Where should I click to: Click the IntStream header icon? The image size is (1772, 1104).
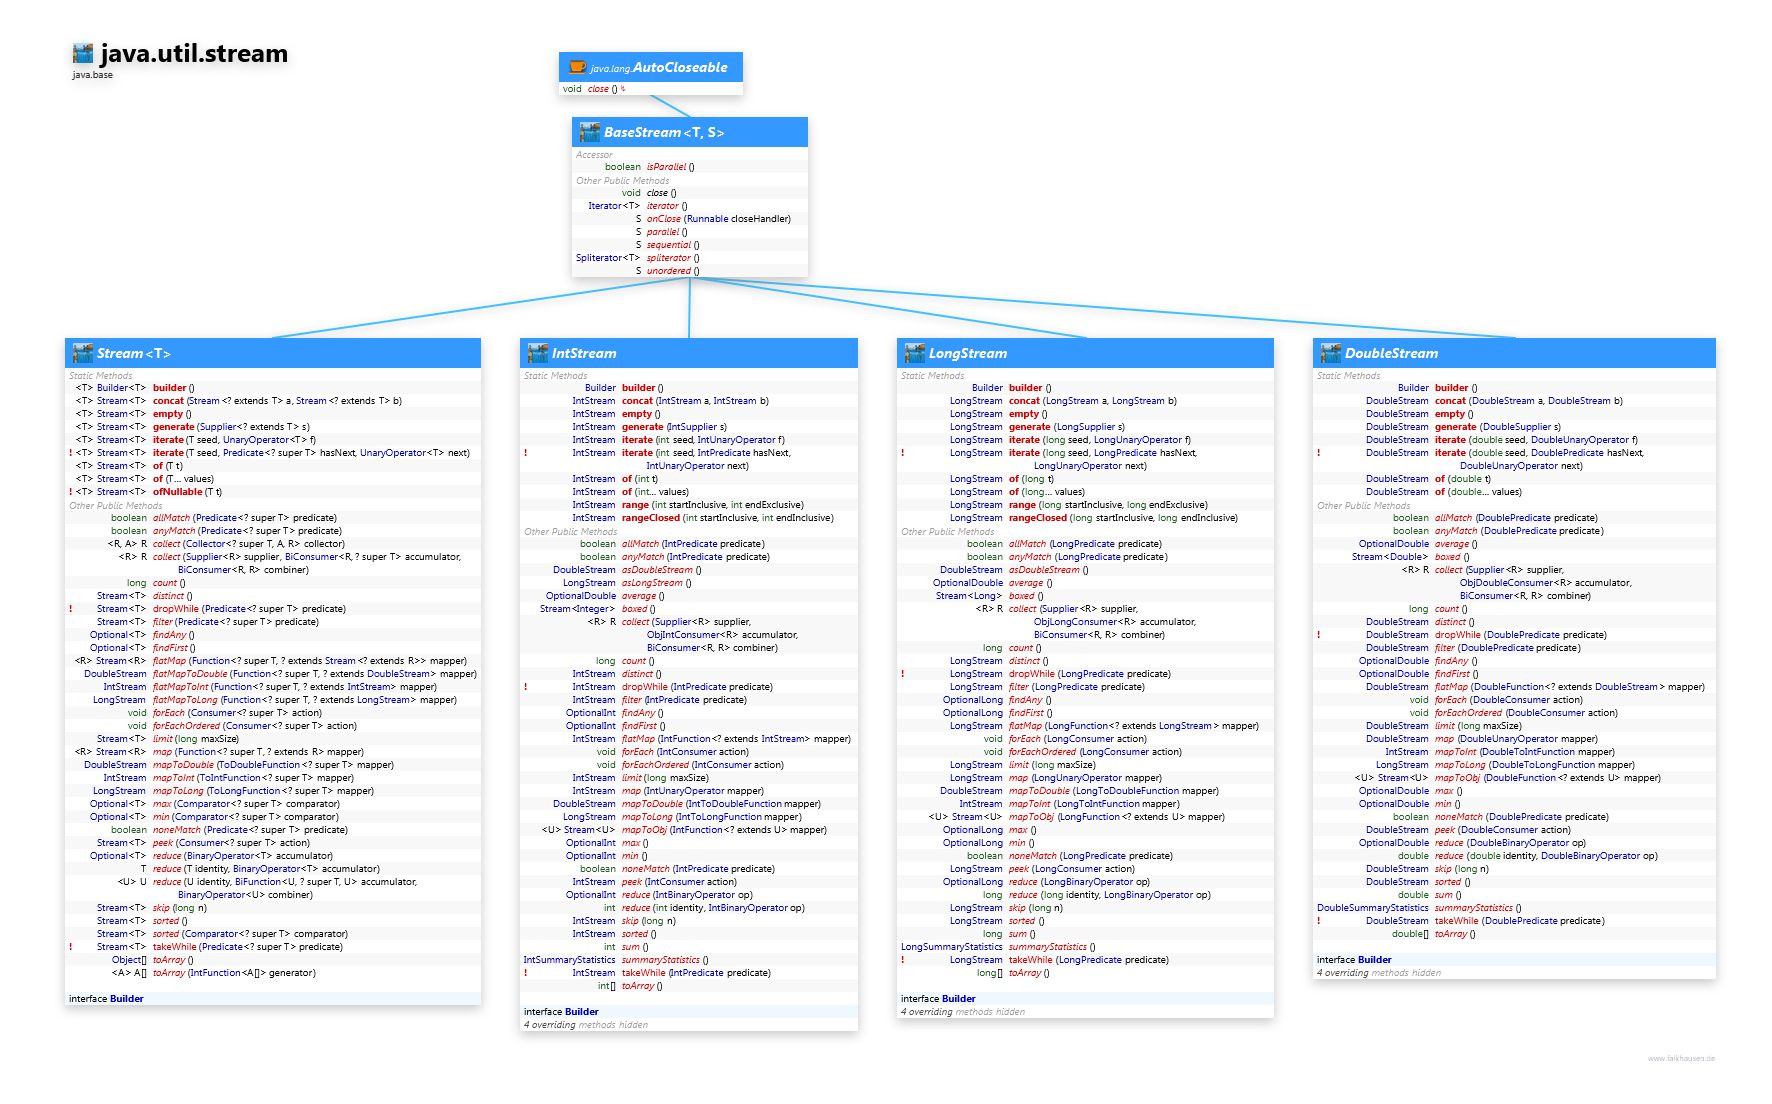tap(538, 353)
